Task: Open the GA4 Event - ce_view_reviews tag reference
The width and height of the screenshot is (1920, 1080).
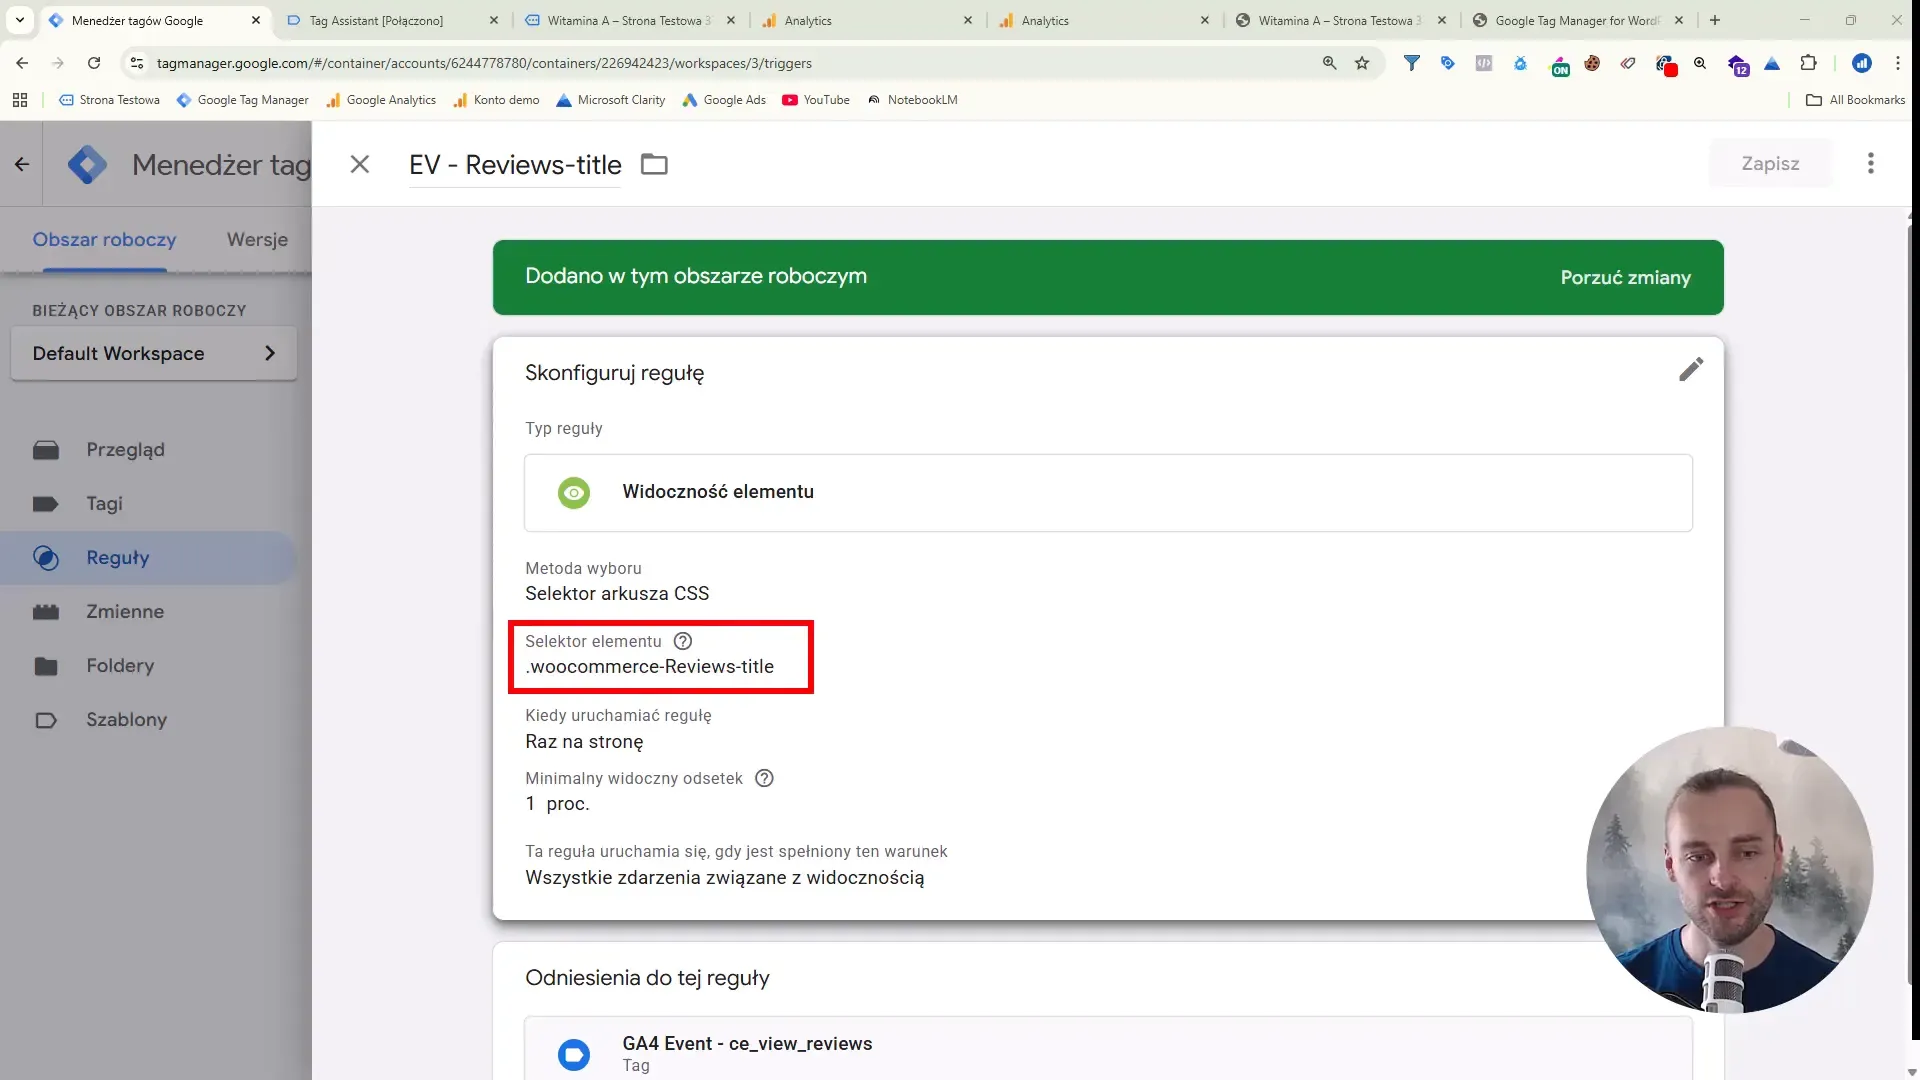Action: [1108, 1050]
